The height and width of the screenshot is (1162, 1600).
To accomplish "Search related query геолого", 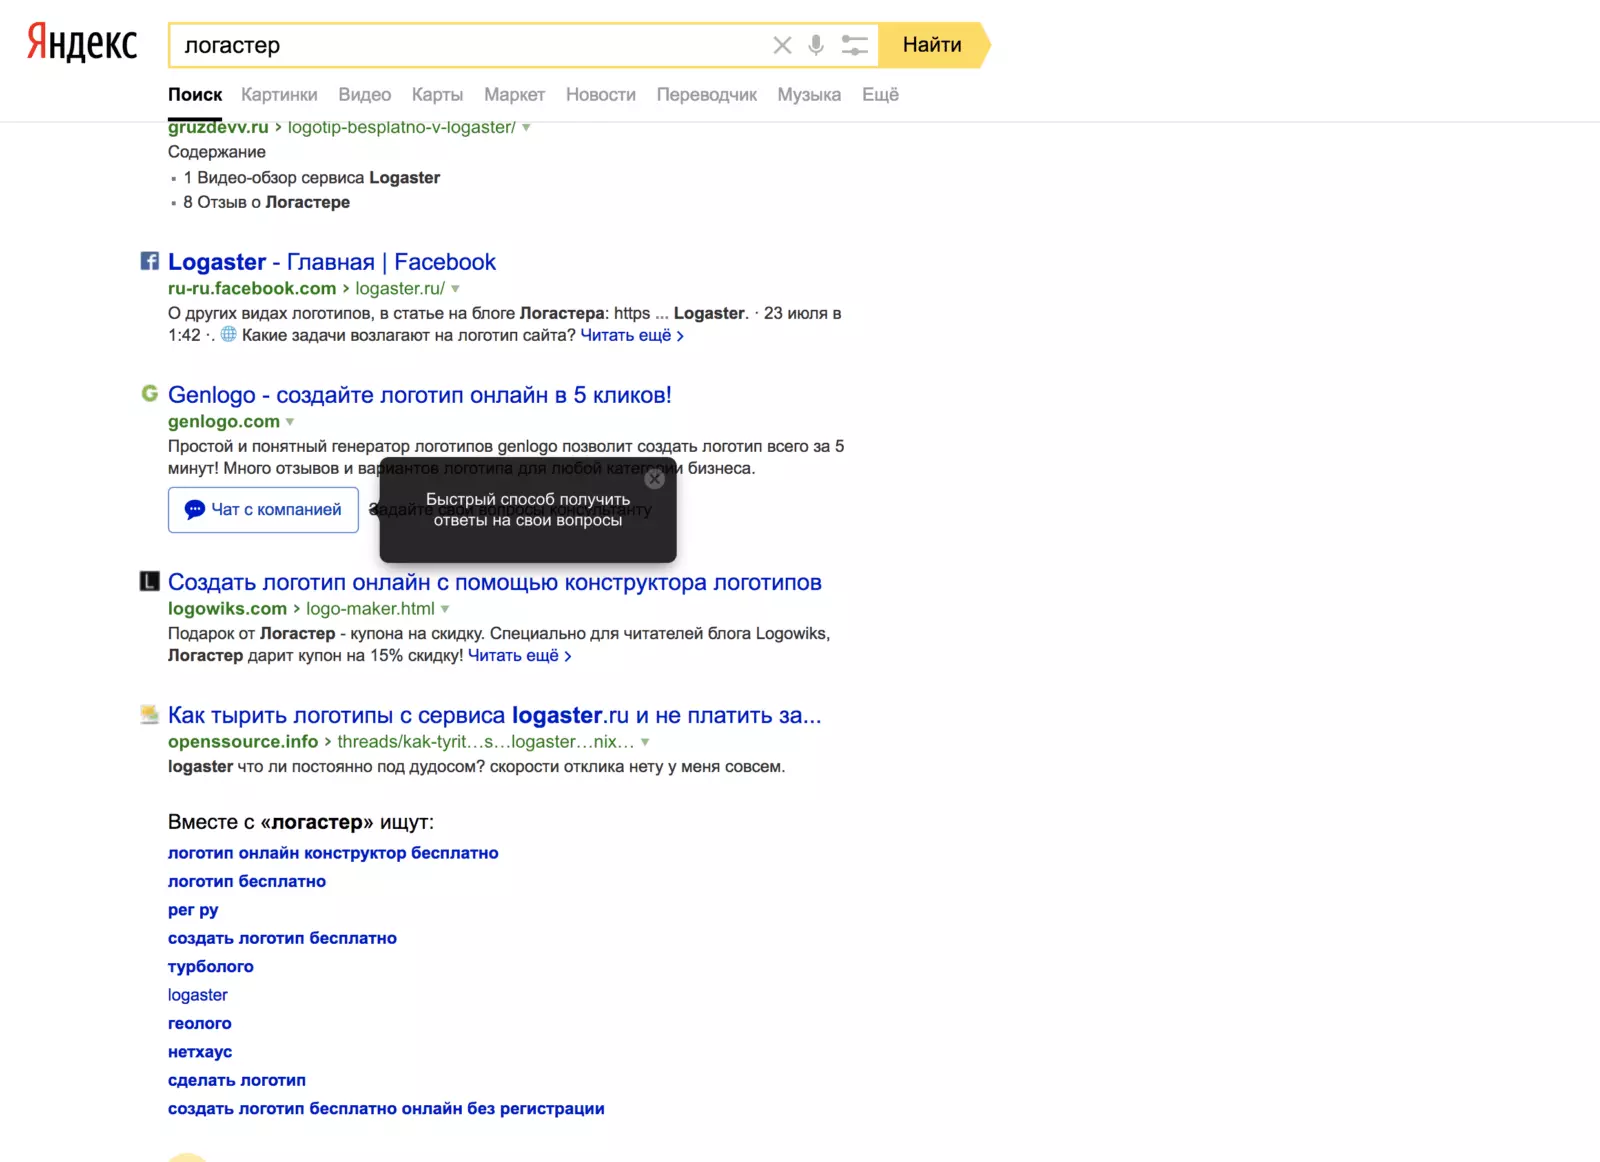I will point(200,1023).
